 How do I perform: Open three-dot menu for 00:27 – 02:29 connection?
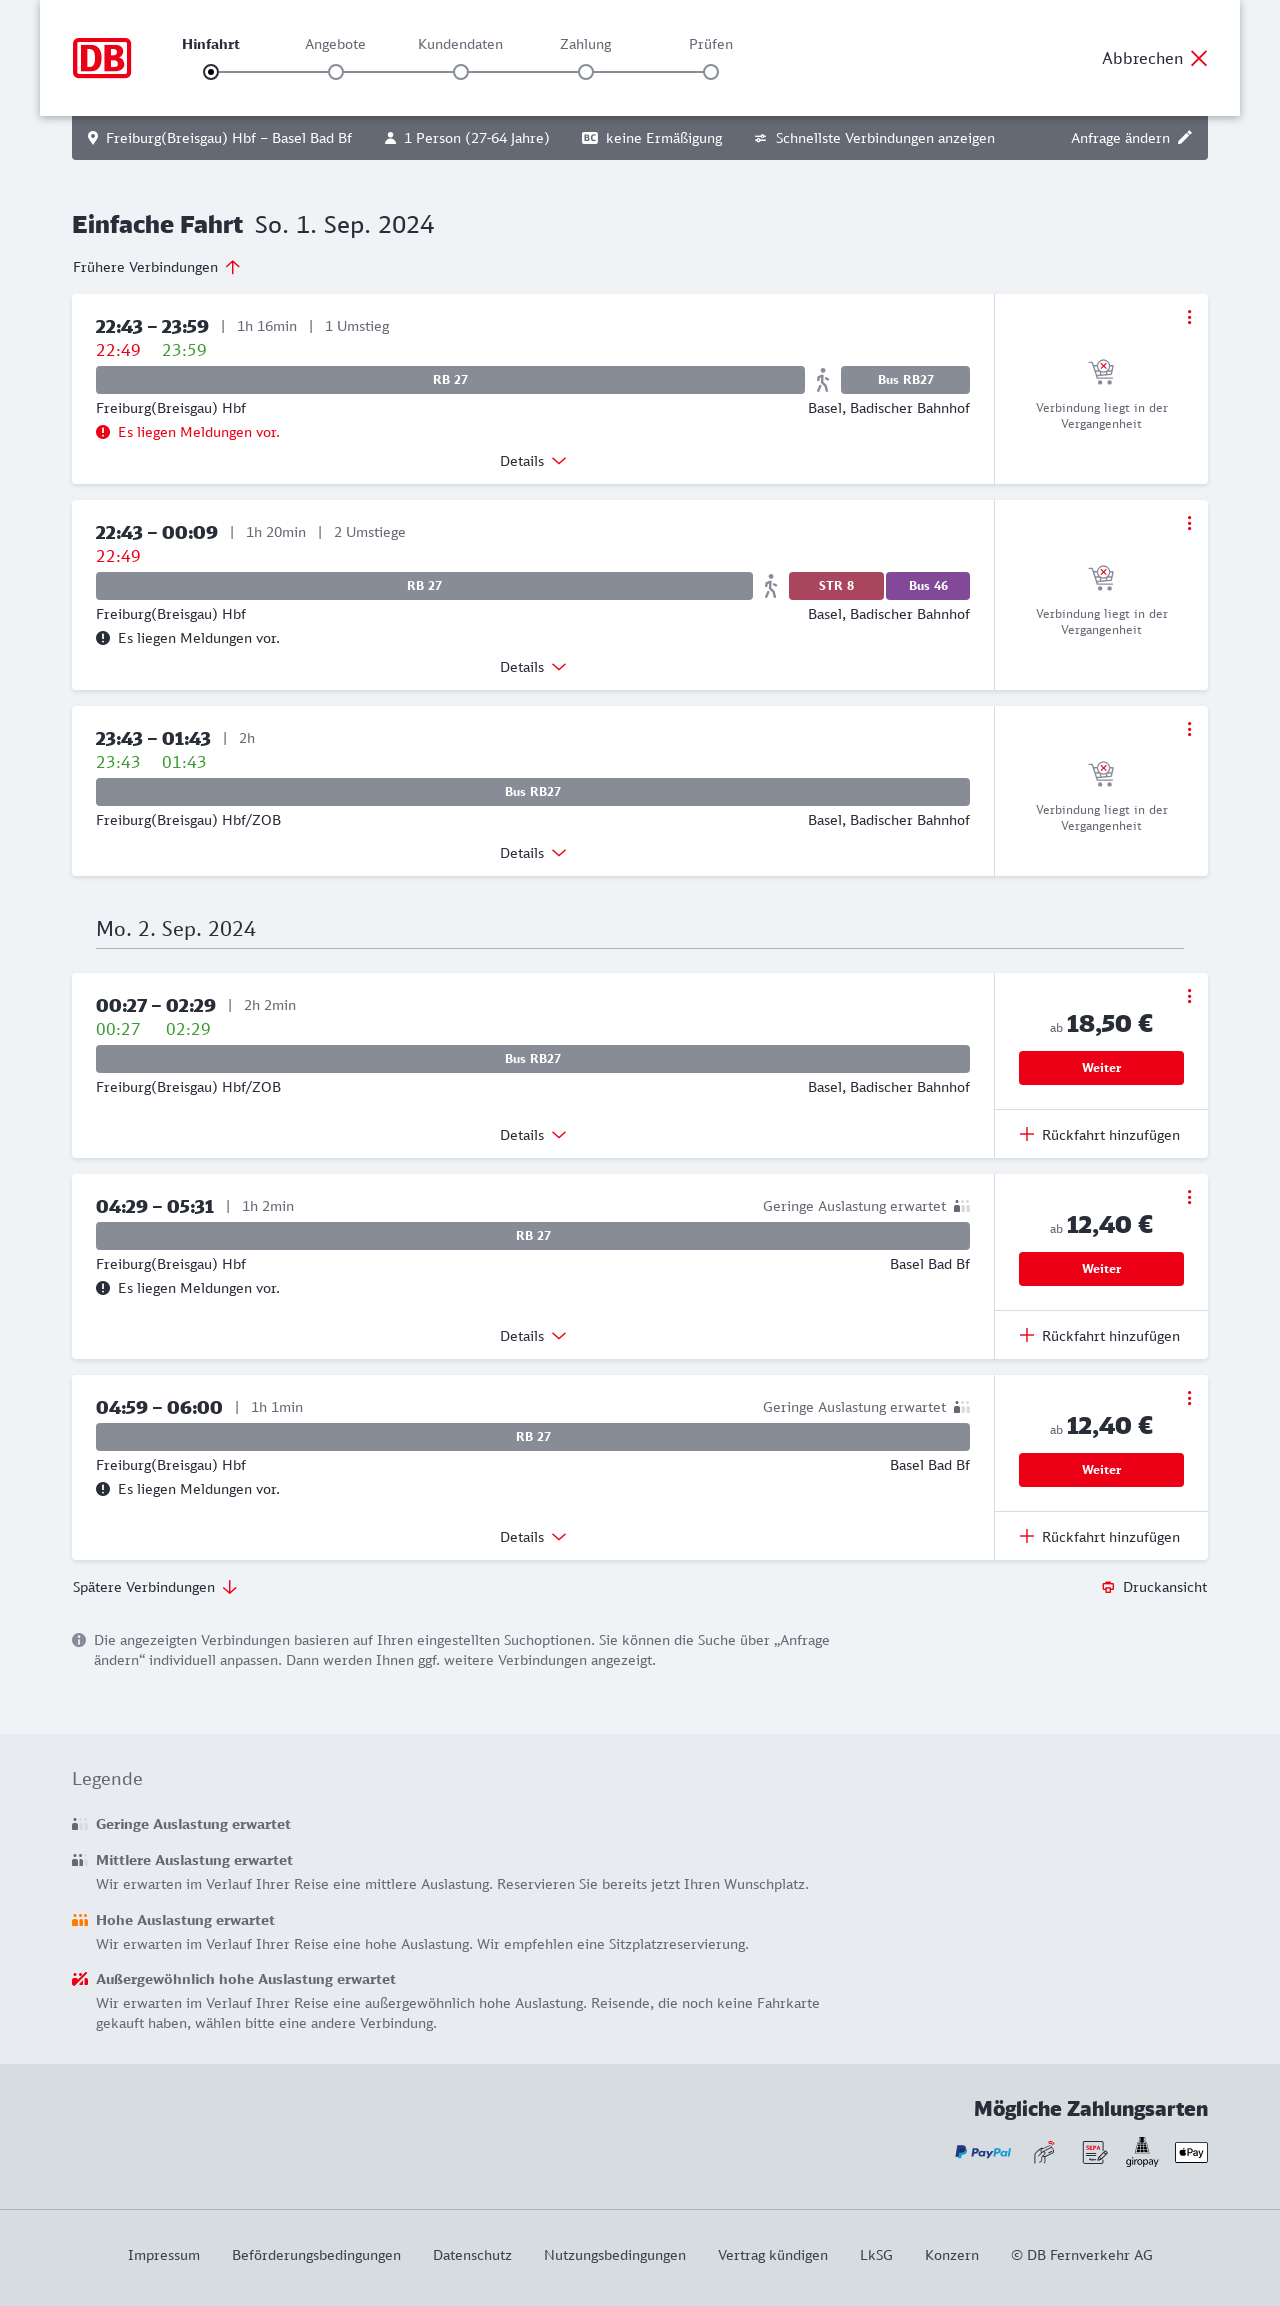pyautogui.click(x=1189, y=996)
